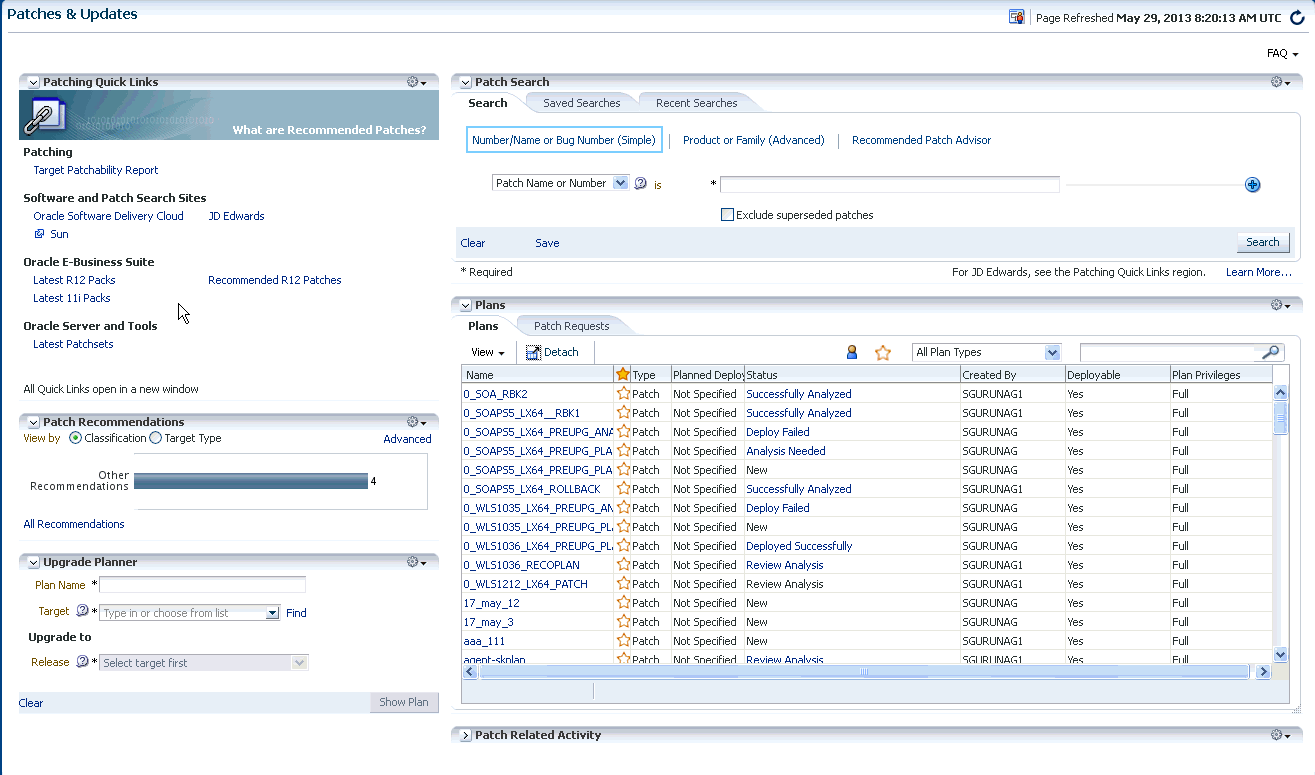
Task: Open the All Plan Types dropdown
Action: [x=1053, y=352]
